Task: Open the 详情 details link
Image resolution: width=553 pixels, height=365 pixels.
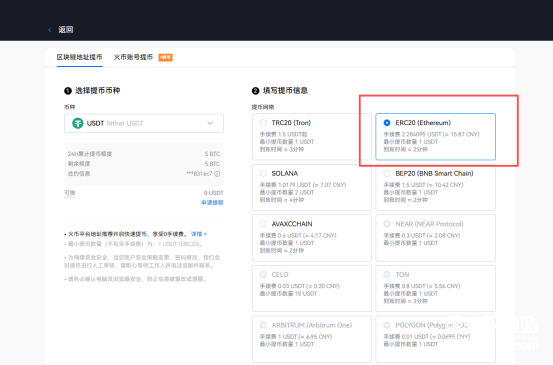Action: coord(199,234)
